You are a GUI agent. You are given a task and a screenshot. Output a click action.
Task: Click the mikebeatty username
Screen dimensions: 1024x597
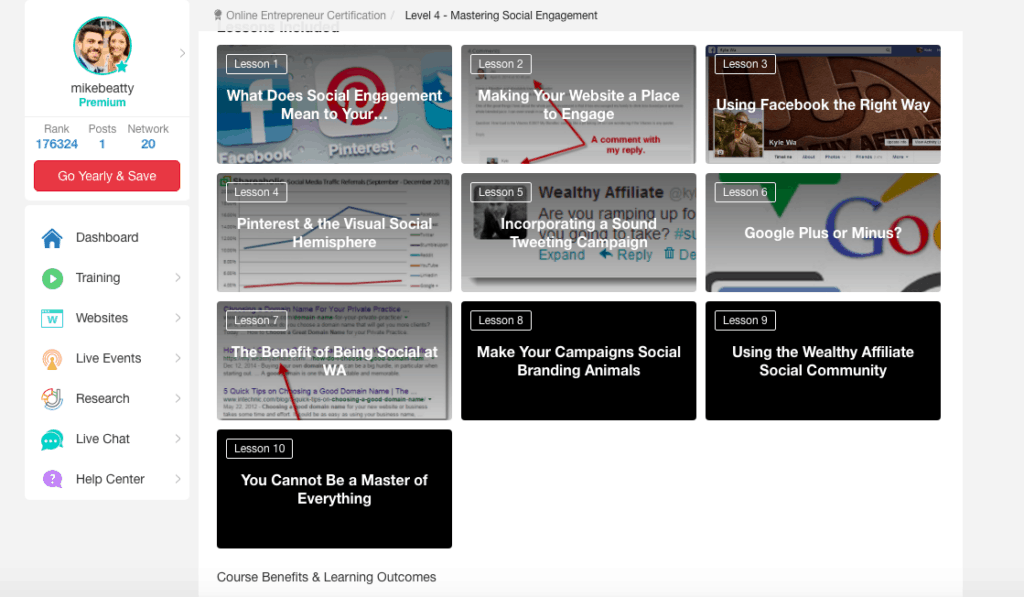[x=103, y=88]
